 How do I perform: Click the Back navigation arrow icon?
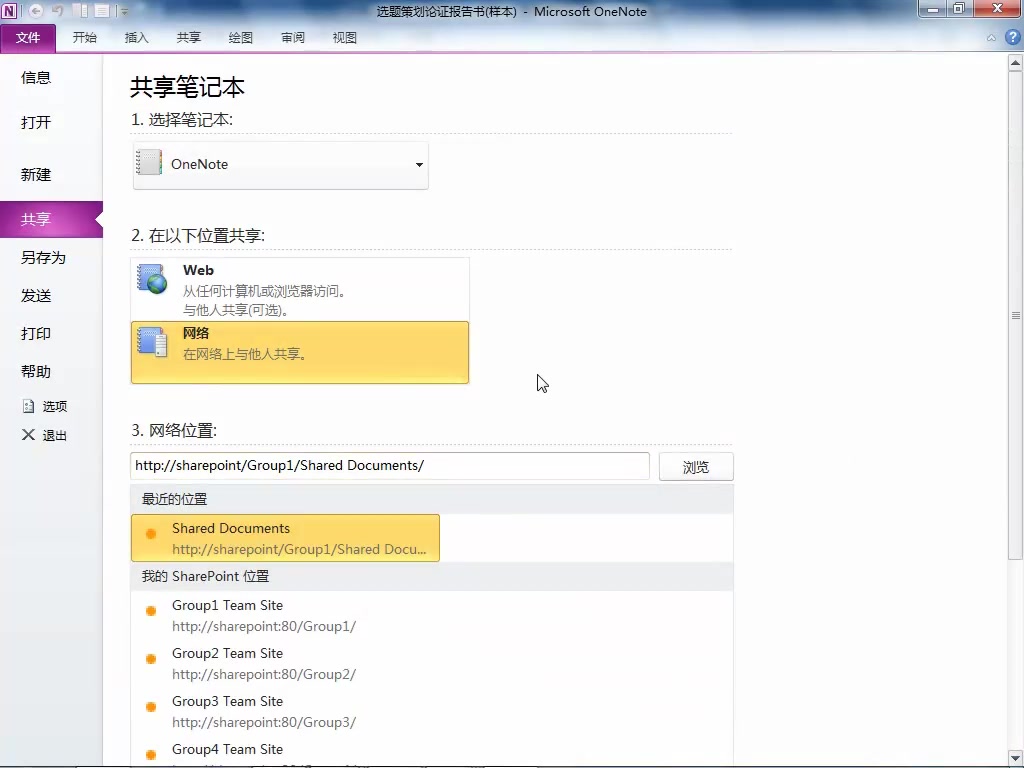[36, 10]
